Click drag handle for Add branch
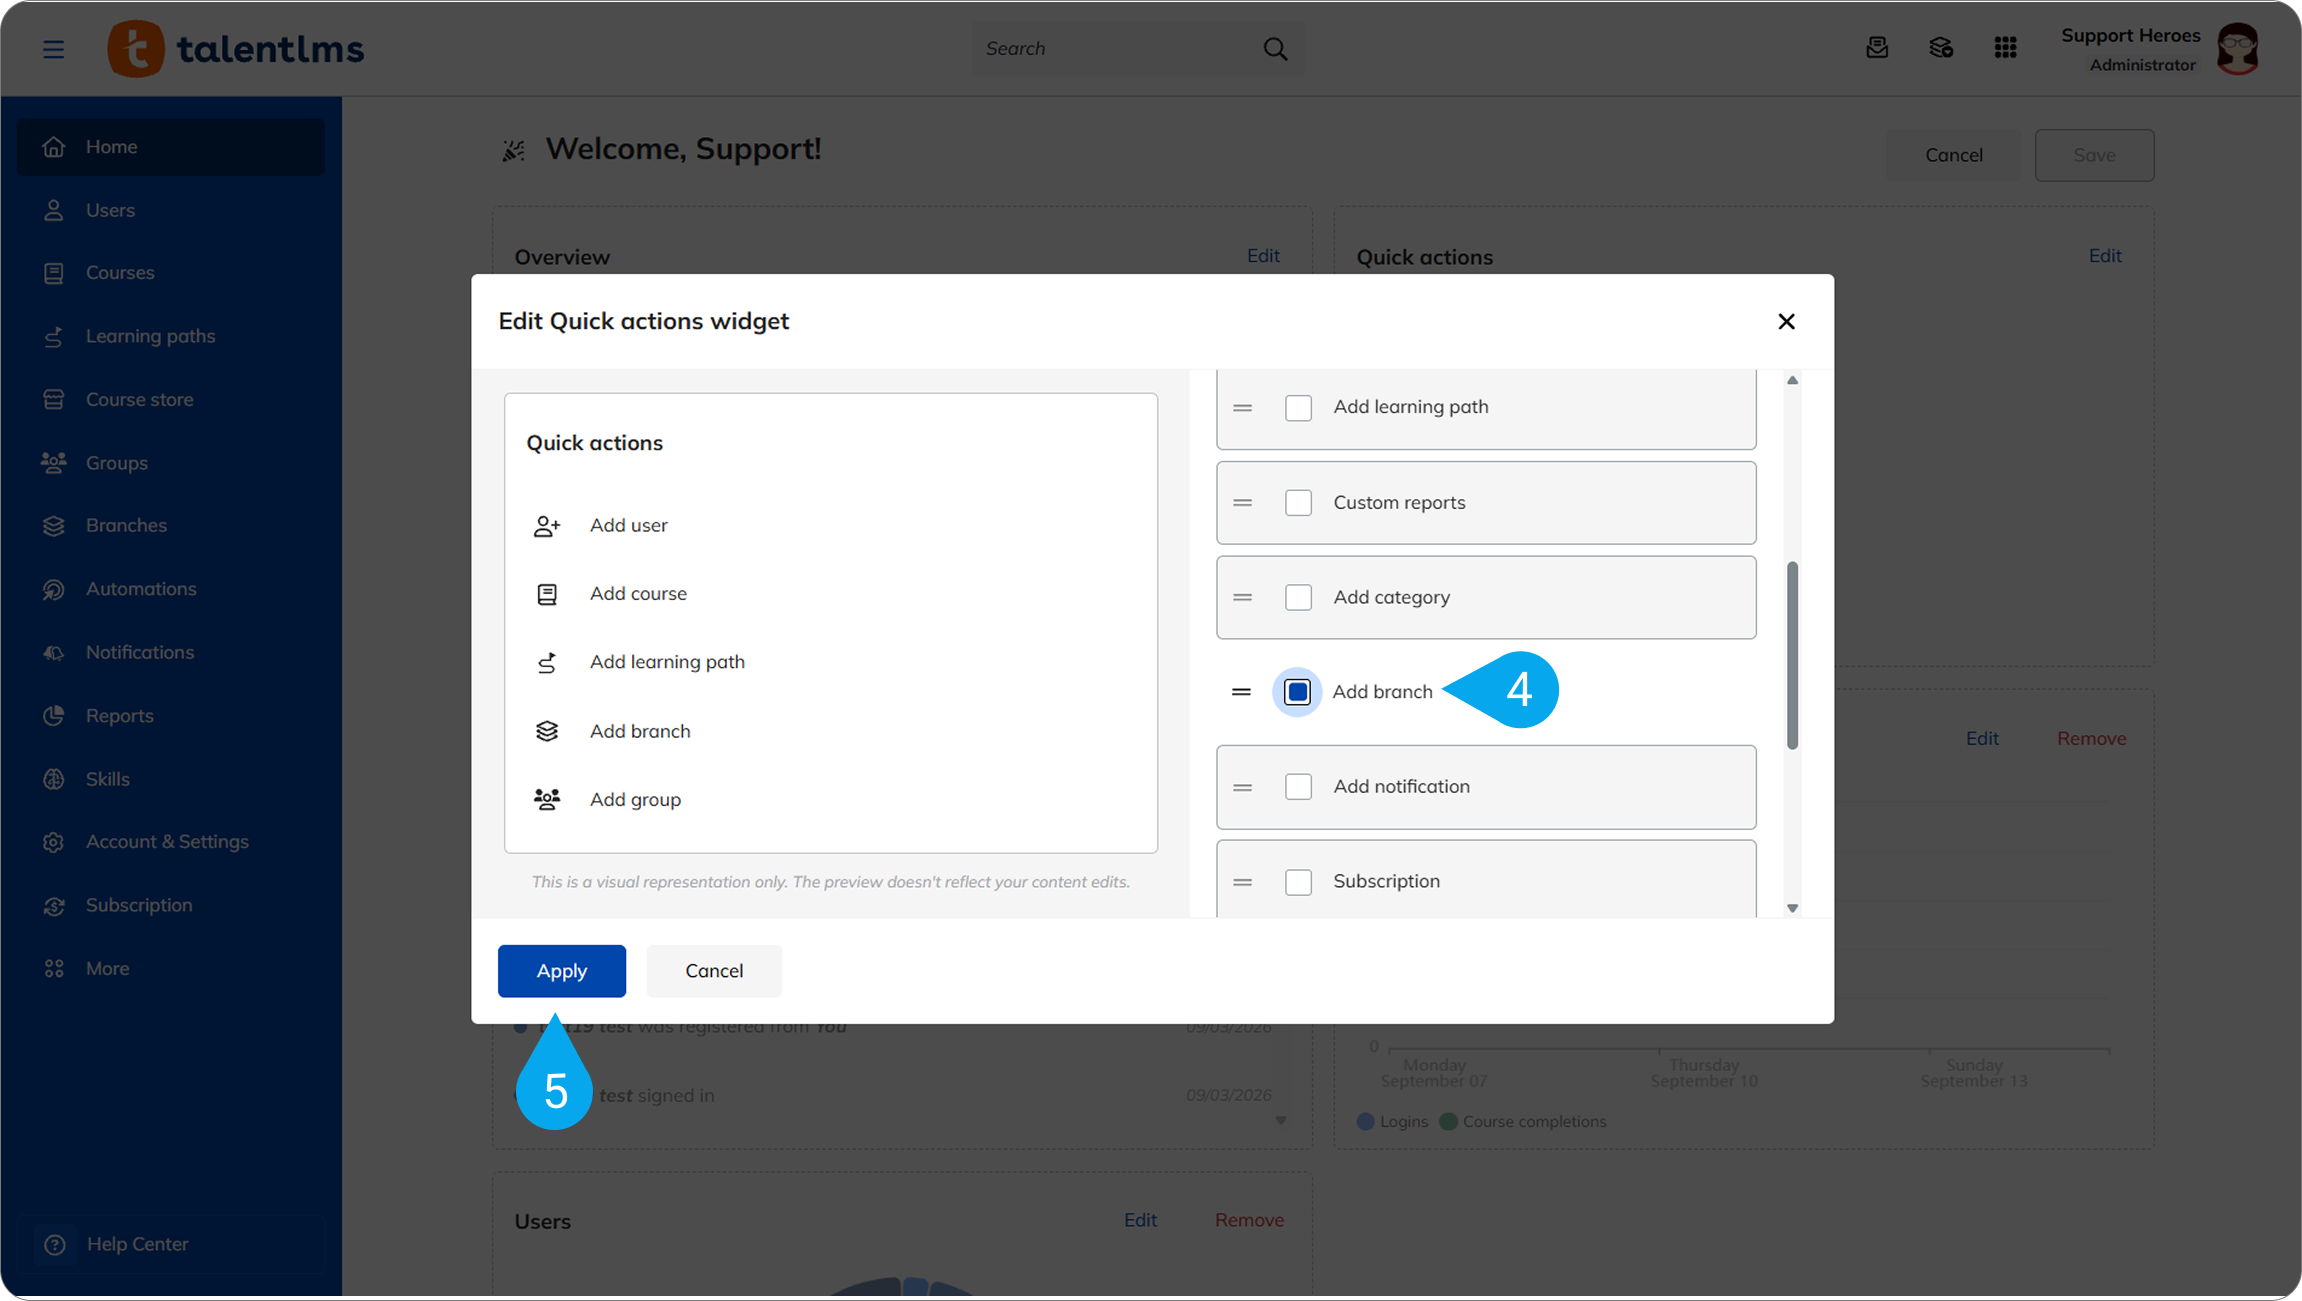The width and height of the screenshot is (2302, 1301). pos(1241,692)
